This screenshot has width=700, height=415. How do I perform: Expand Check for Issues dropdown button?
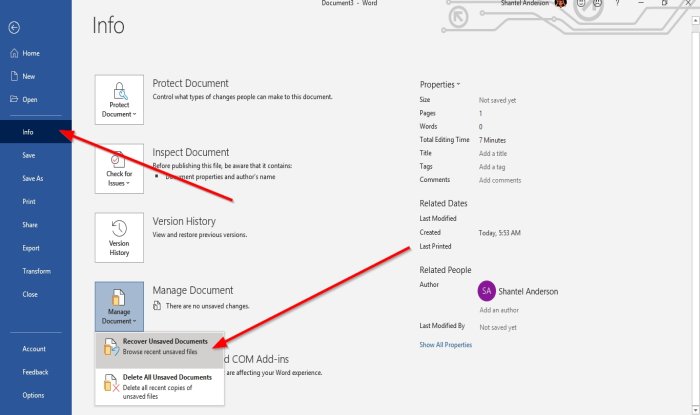(119, 169)
